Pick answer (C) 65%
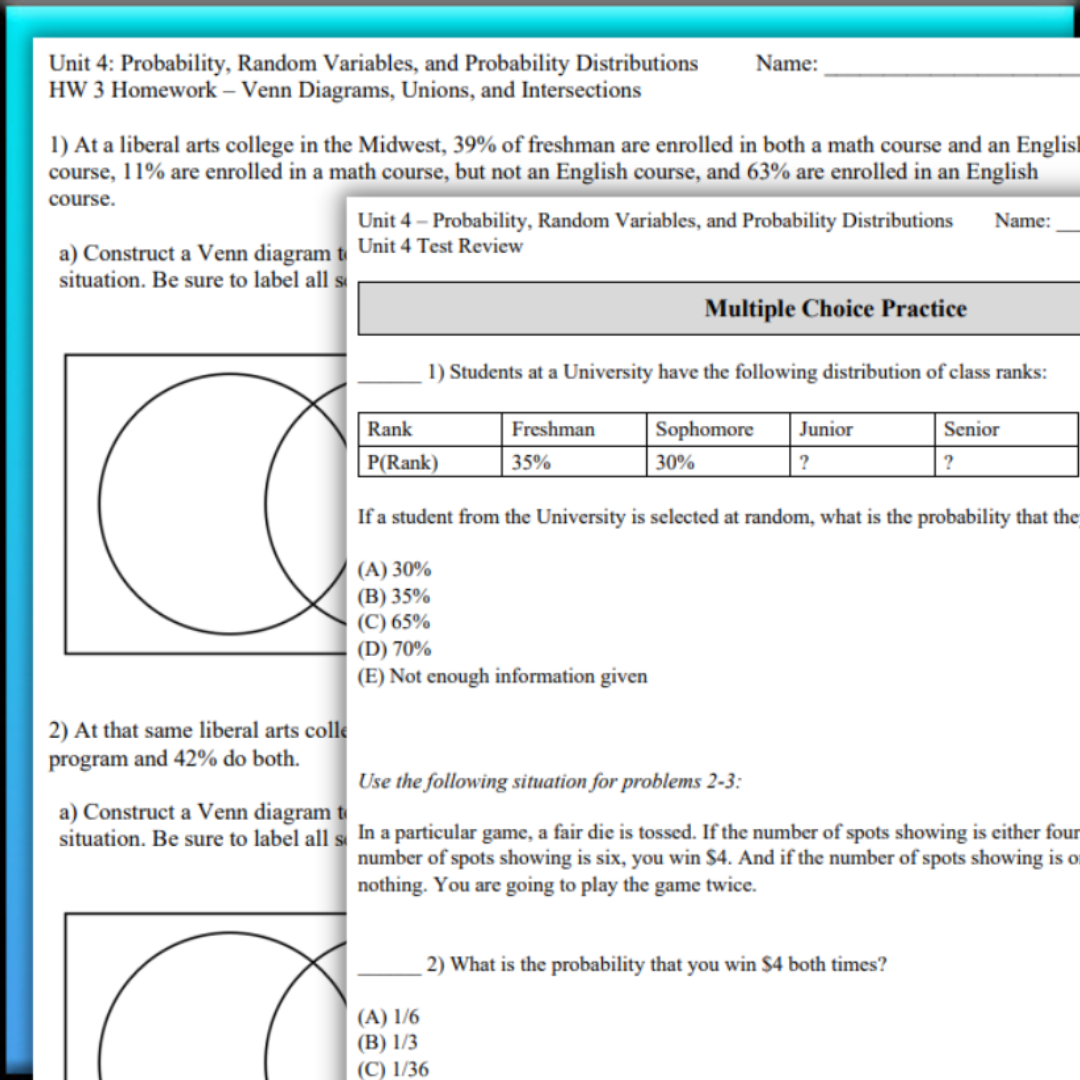 click(394, 622)
